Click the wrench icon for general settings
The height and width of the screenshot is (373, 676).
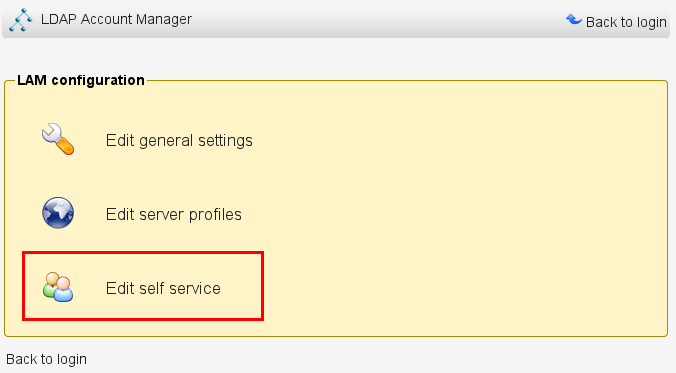coord(58,139)
